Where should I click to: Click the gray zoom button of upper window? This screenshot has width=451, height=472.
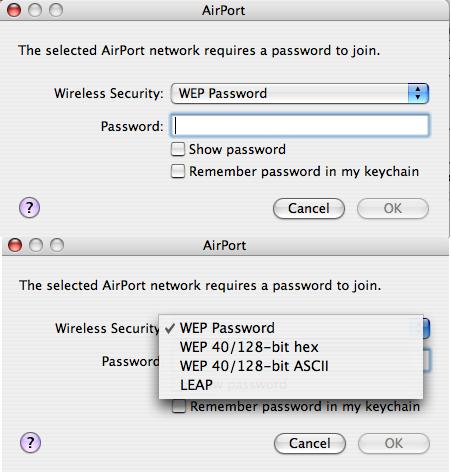[x=56, y=10]
